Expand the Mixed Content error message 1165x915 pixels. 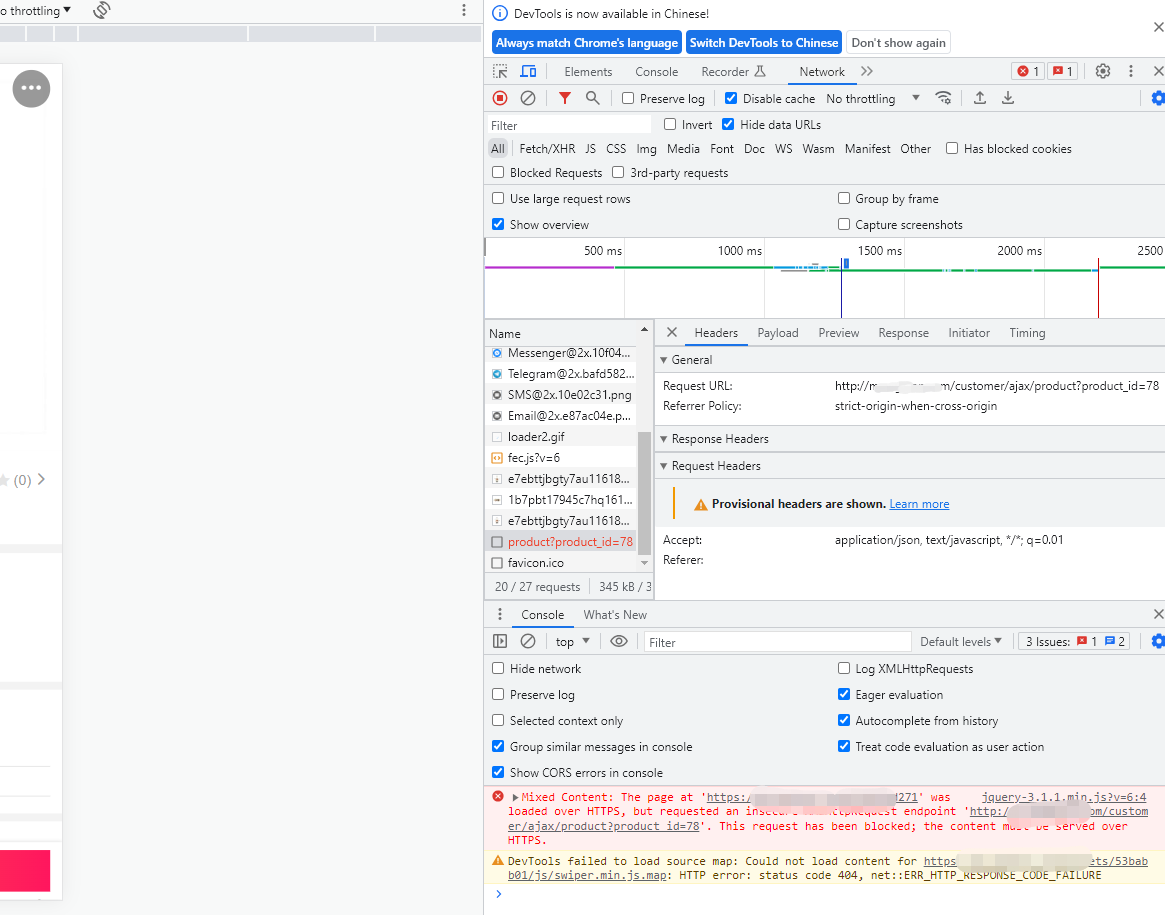tap(516, 798)
